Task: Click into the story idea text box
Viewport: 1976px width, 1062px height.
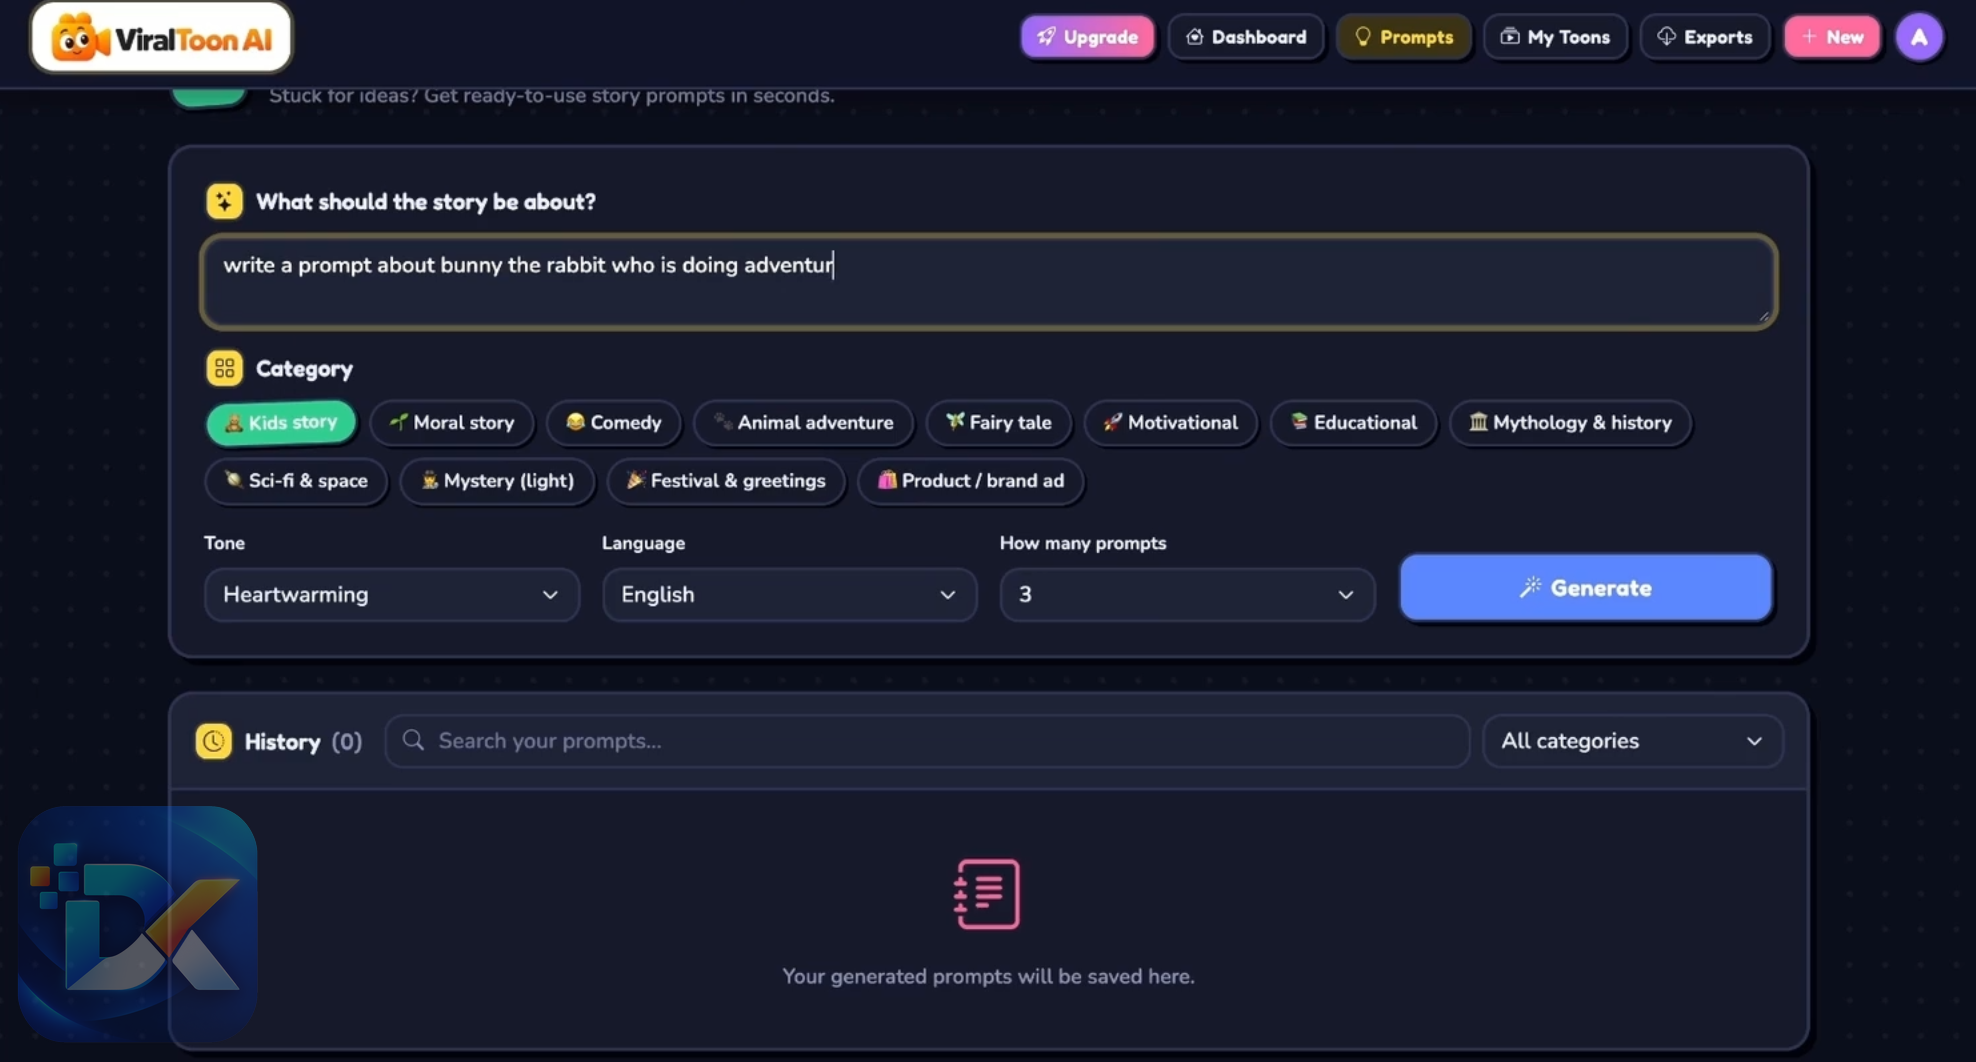Action: click(x=988, y=282)
